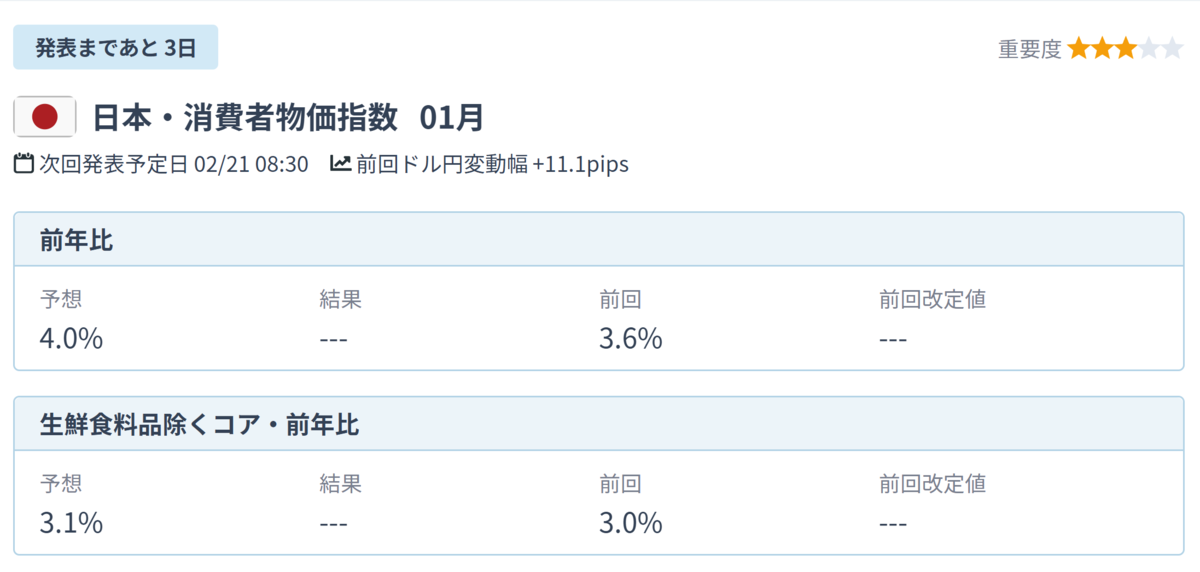
Task: Click the second orange importance star
Action: click(1102, 48)
